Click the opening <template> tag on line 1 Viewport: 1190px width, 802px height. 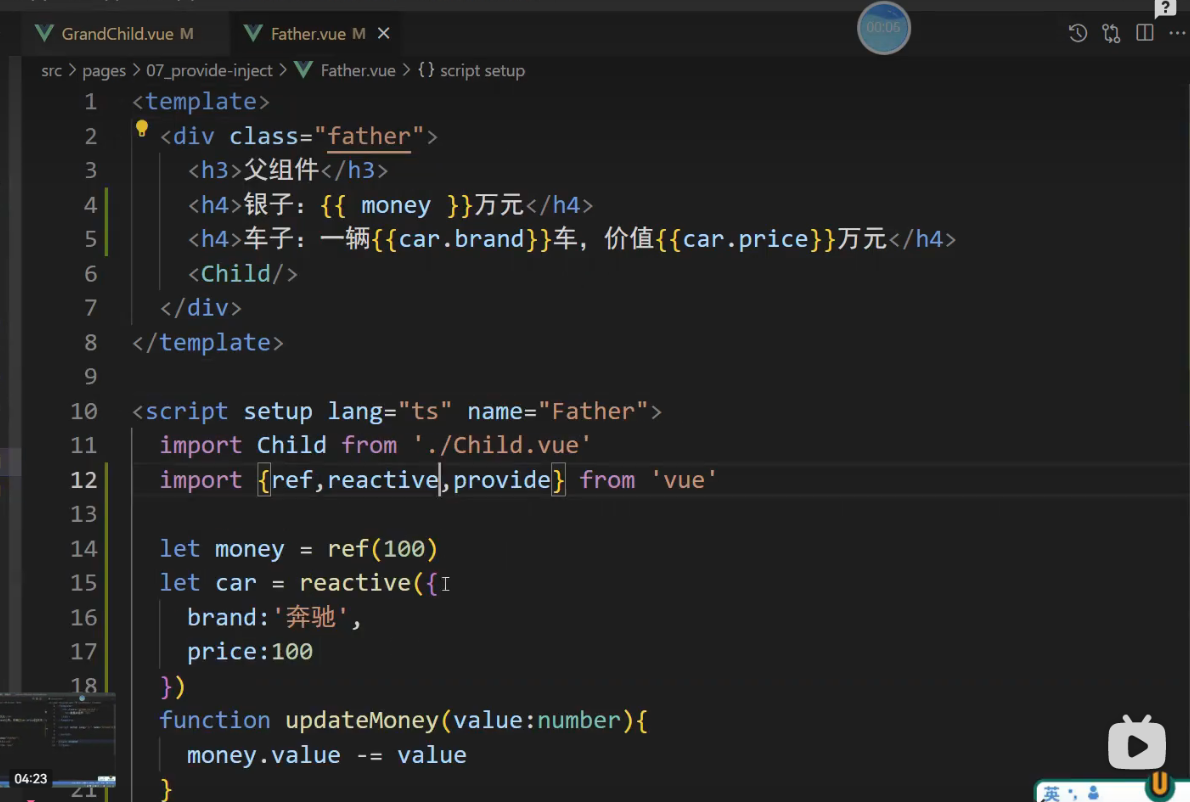tap(201, 102)
